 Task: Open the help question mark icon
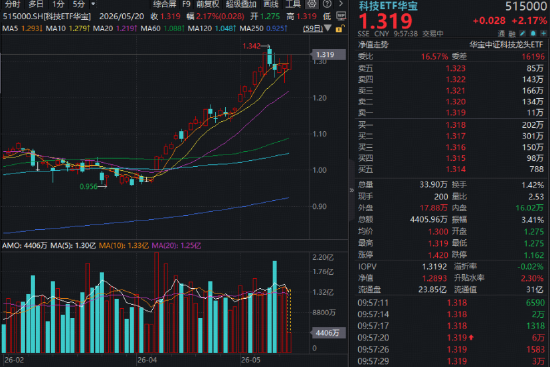[x=327, y=4]
